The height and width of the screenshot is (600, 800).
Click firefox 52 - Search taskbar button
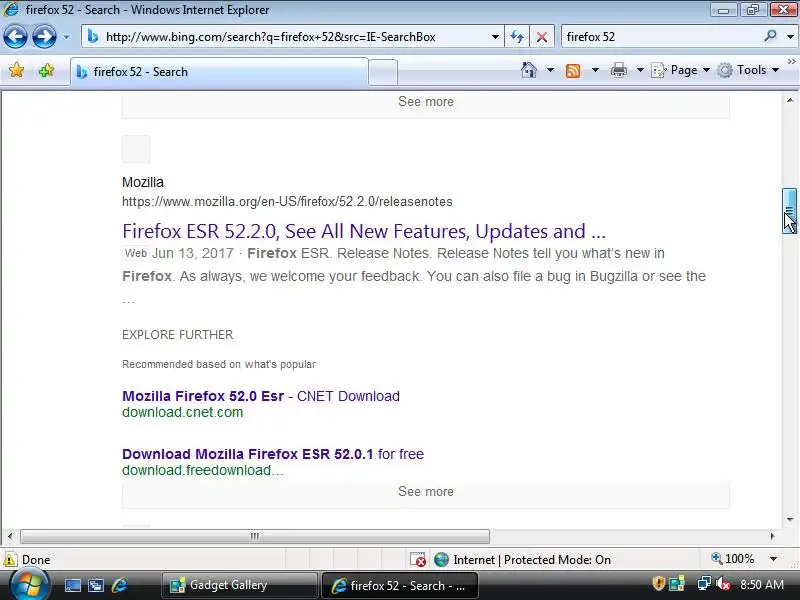point(400,585)
